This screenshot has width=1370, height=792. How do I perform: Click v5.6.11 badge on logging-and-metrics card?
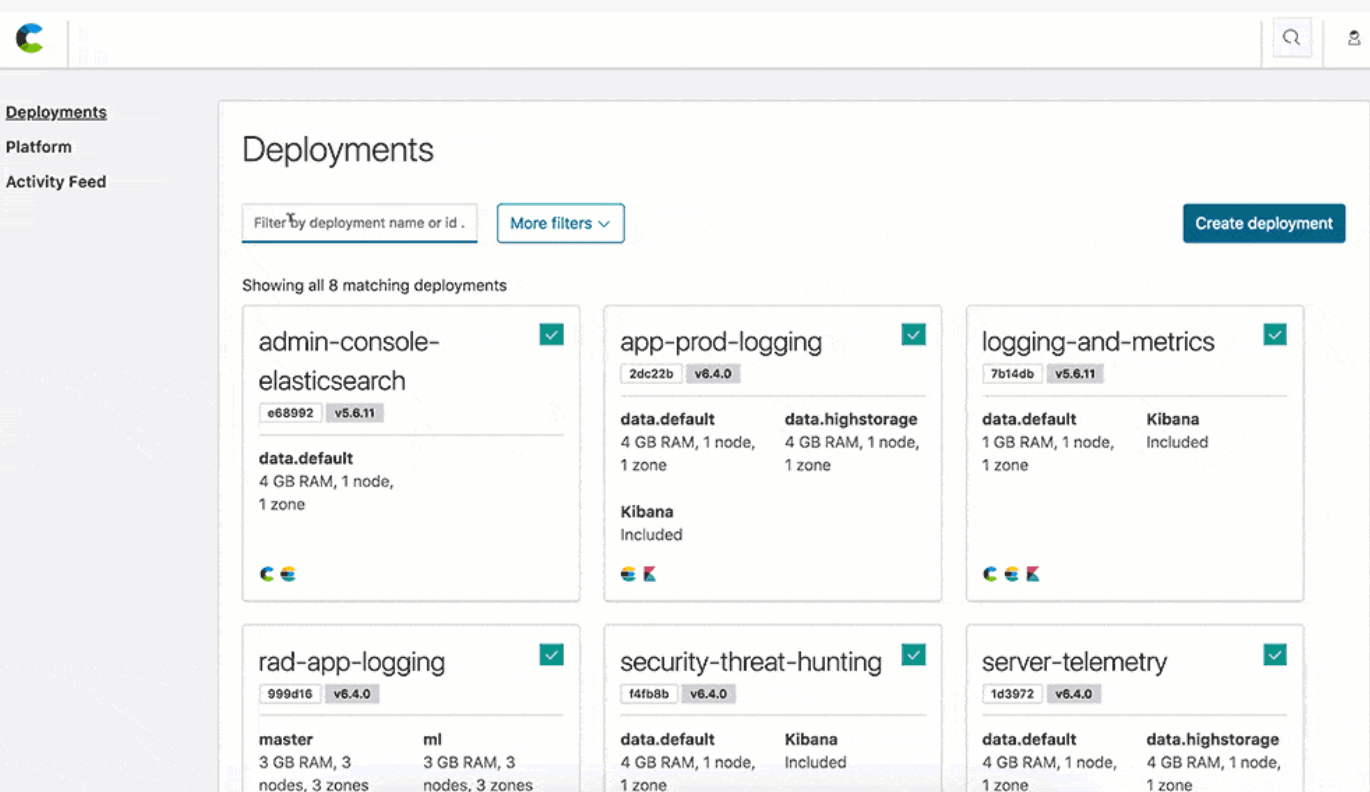tap(1076, 374)
